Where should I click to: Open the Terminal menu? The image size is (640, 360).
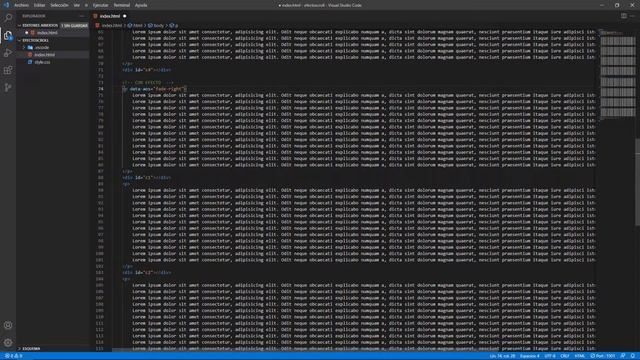(x=122, y=5)
